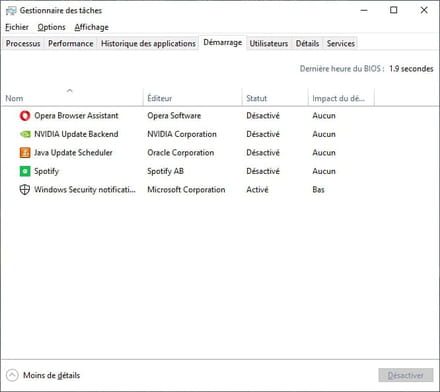The image size is (440, 392).
Task: Click Aucun impact in NVIDIA row
Action: [x=324, y=134]
